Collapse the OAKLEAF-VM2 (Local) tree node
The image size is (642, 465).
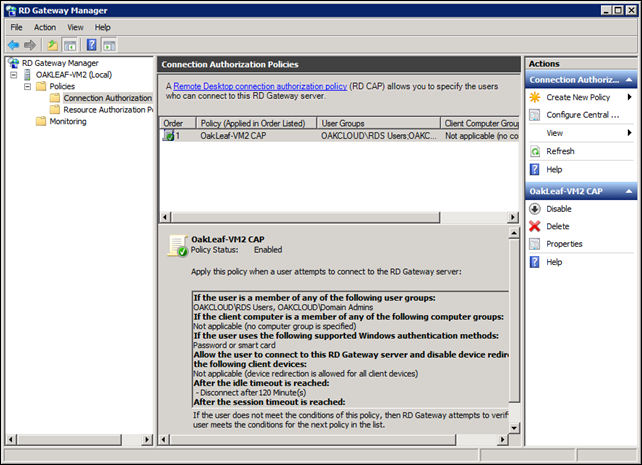(14, 75)
